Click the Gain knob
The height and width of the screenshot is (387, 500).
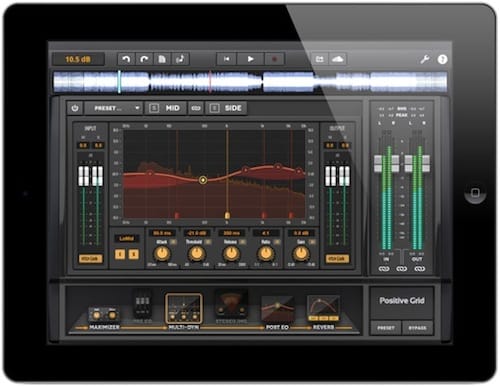click(x=301, y=254)
